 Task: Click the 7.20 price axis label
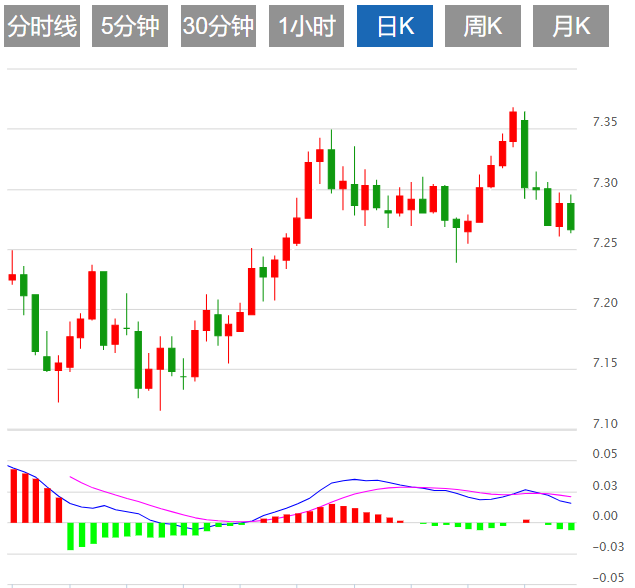click(605, 303)
